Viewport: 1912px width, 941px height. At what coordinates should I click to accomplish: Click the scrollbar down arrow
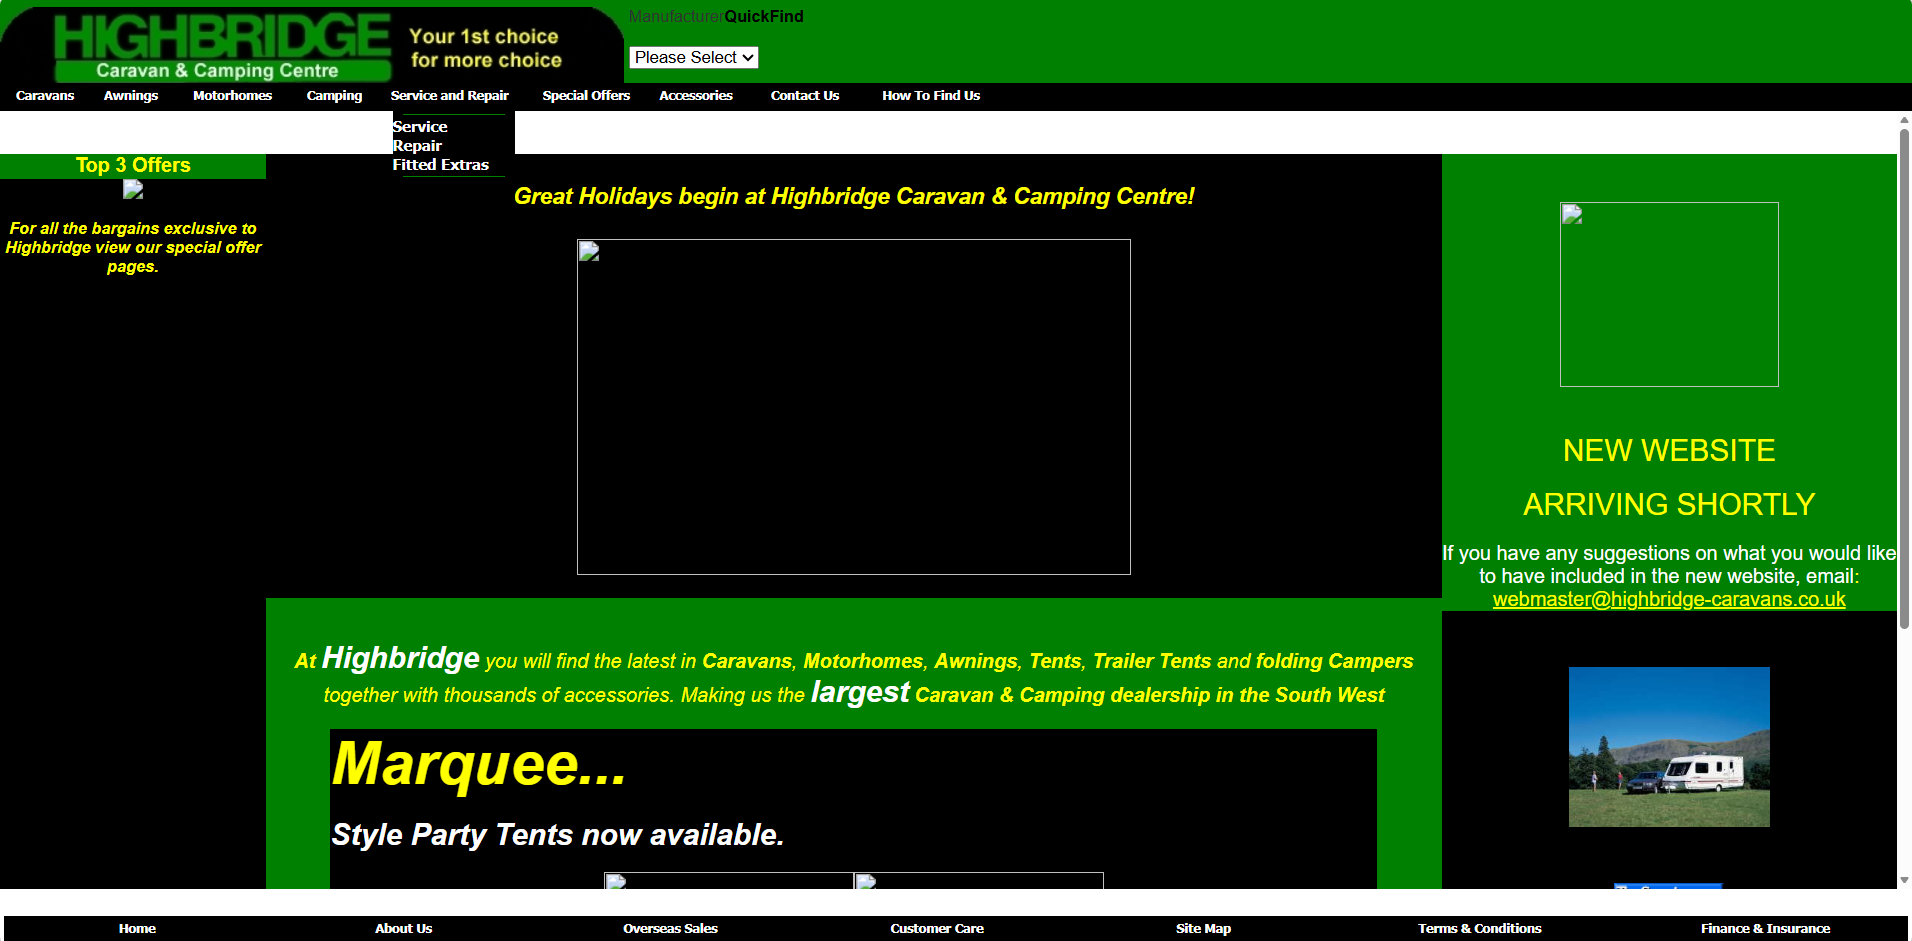(1904, 880)
